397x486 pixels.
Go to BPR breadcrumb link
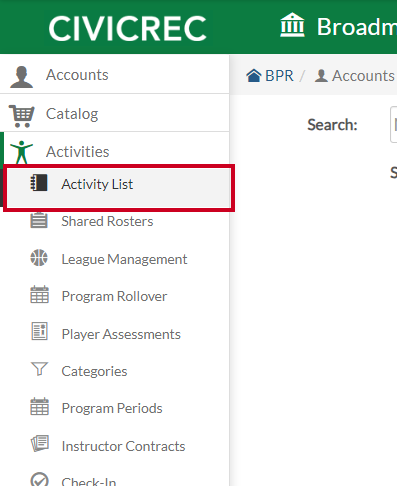(279, 76)
